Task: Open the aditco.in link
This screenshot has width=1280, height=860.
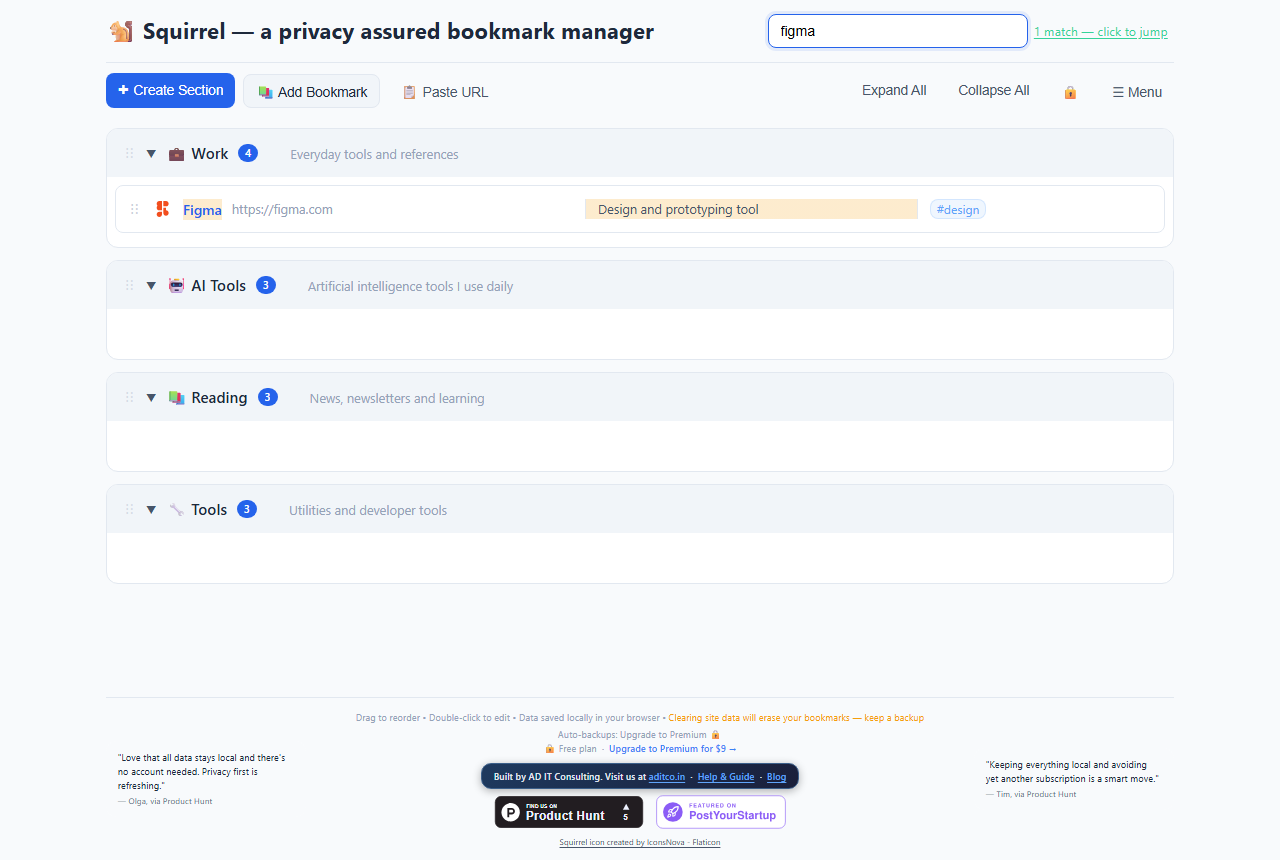Action: [x=667, y=777]
